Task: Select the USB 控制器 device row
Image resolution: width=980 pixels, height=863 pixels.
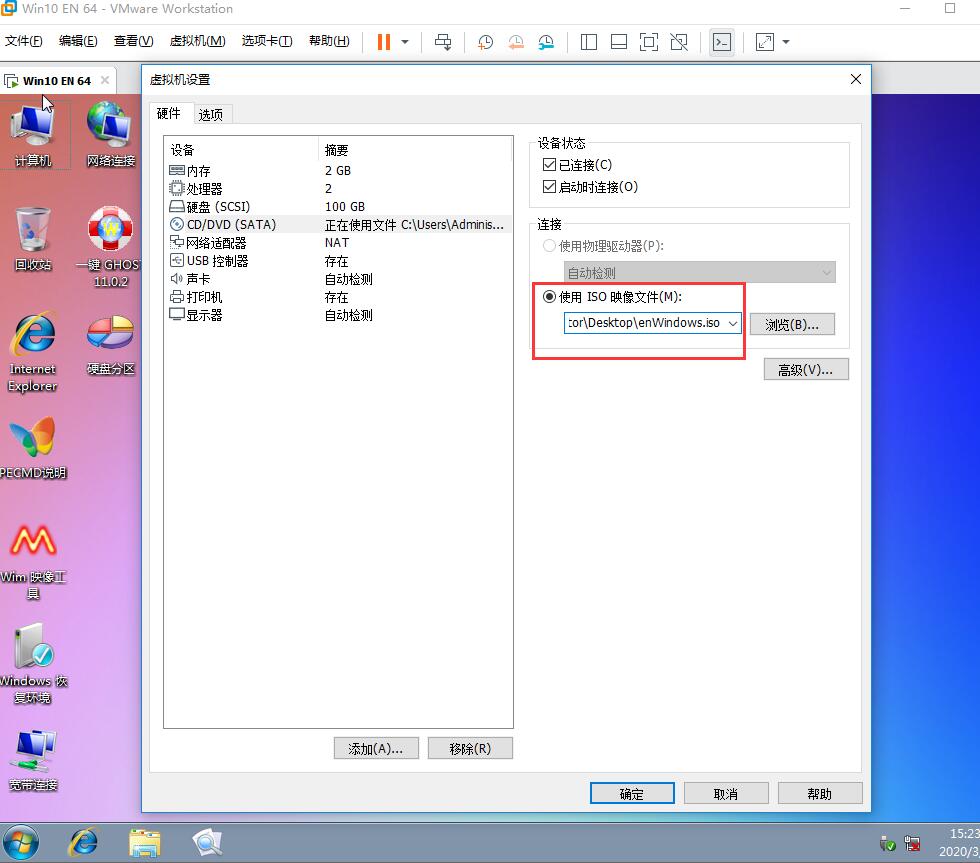Action: pyautogui.click(x=338, y=261)
